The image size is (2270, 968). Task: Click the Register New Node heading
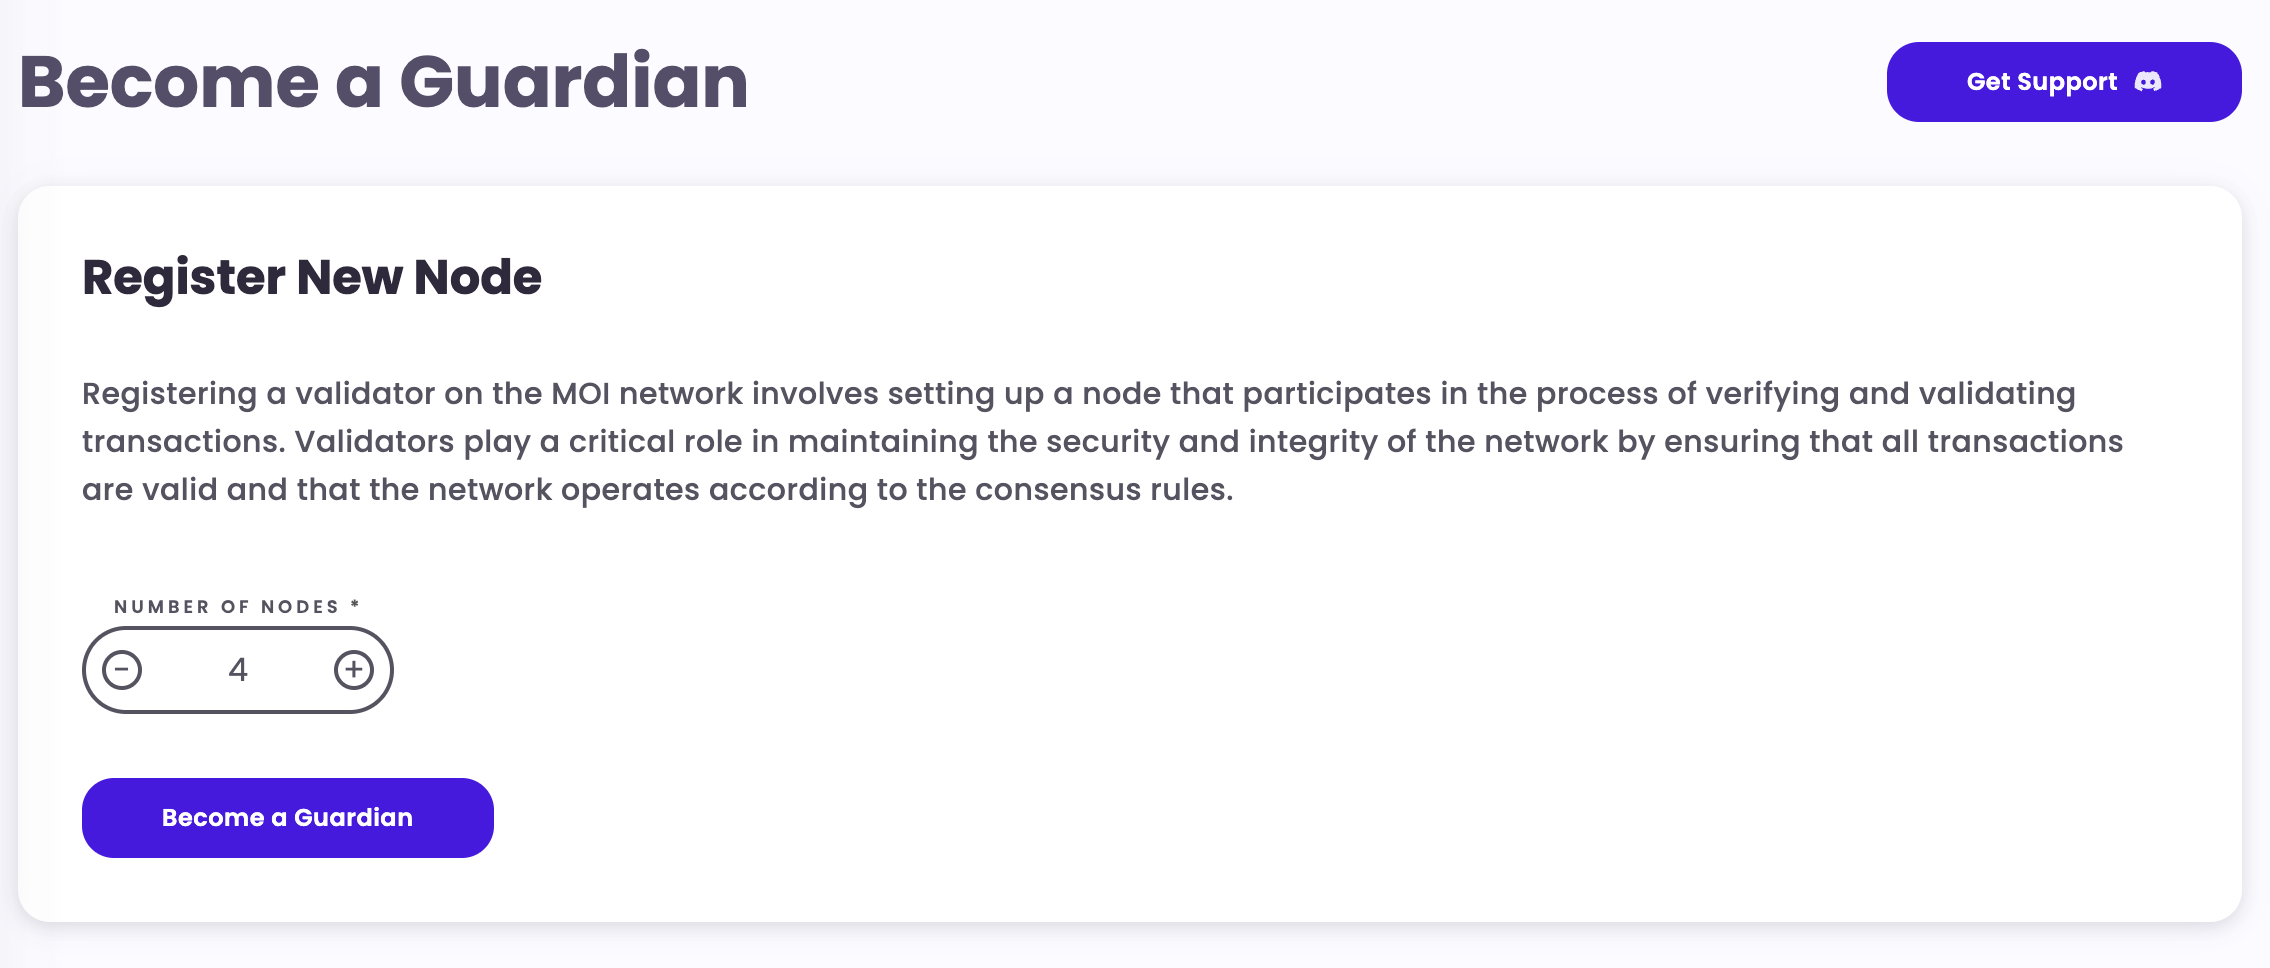[x=311, y=277]
